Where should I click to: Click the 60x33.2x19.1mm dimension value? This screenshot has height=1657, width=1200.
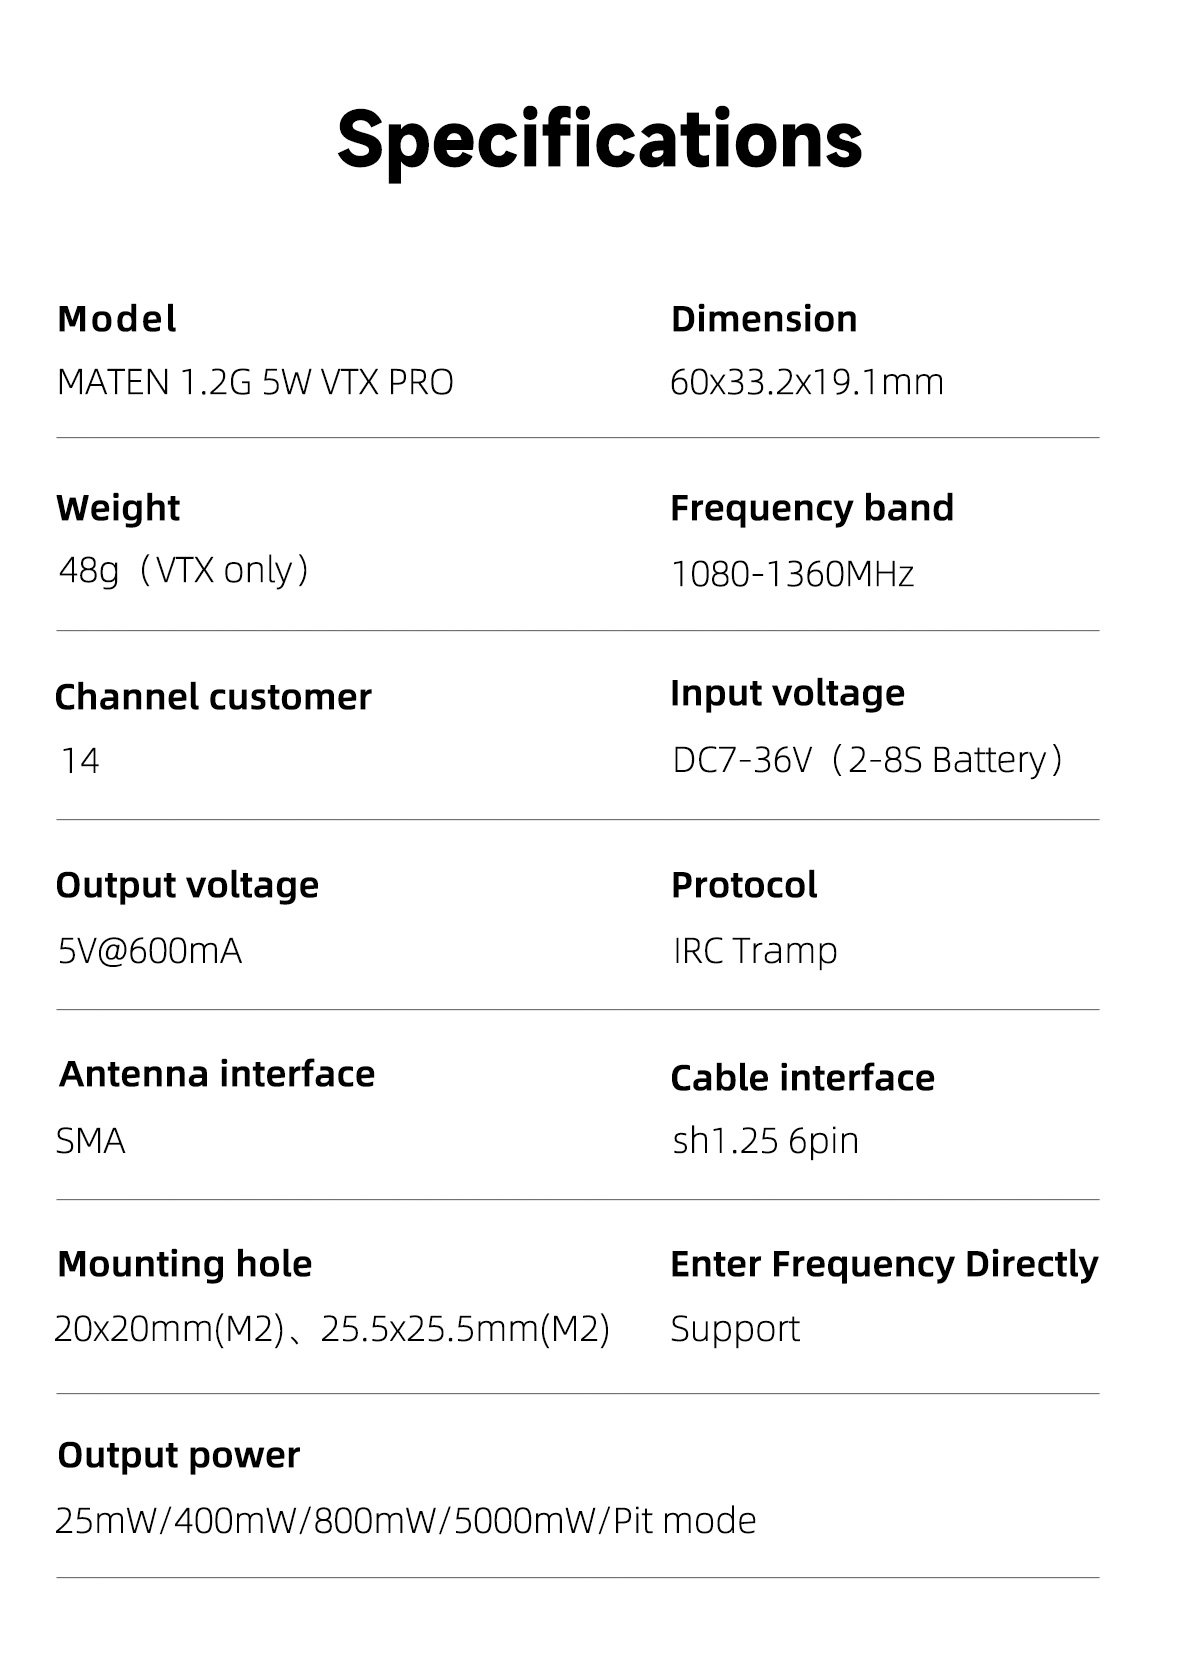click(x=806, y=382)
